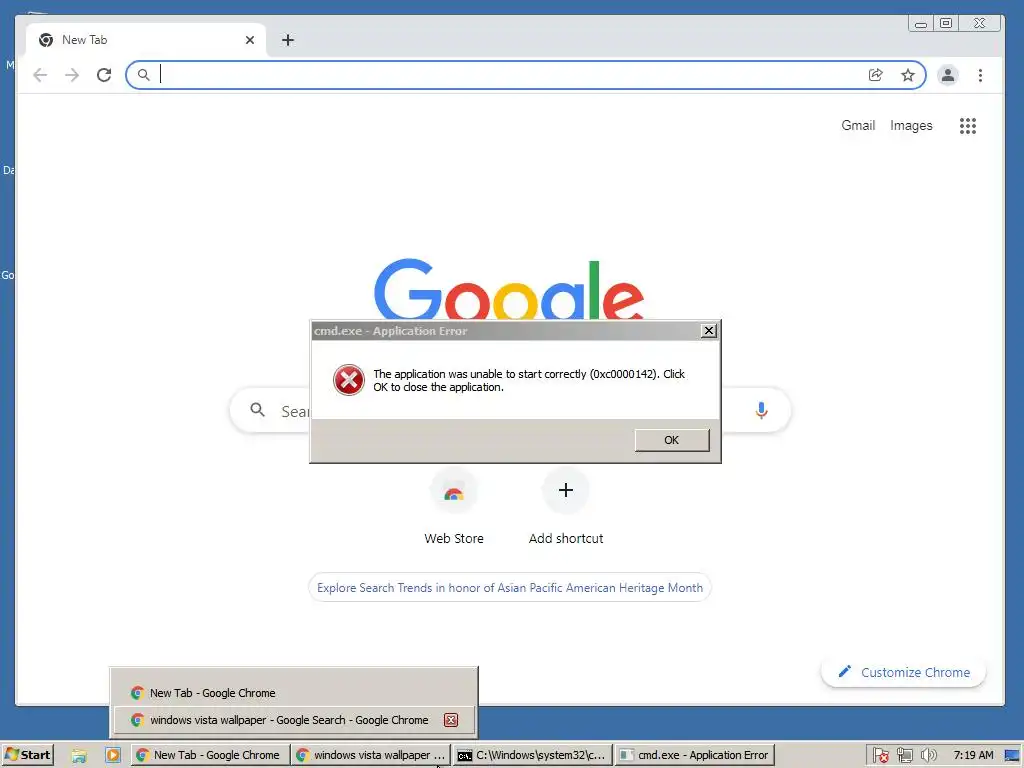
Task: Reload the page with the refresh icon
Action: 104,75
